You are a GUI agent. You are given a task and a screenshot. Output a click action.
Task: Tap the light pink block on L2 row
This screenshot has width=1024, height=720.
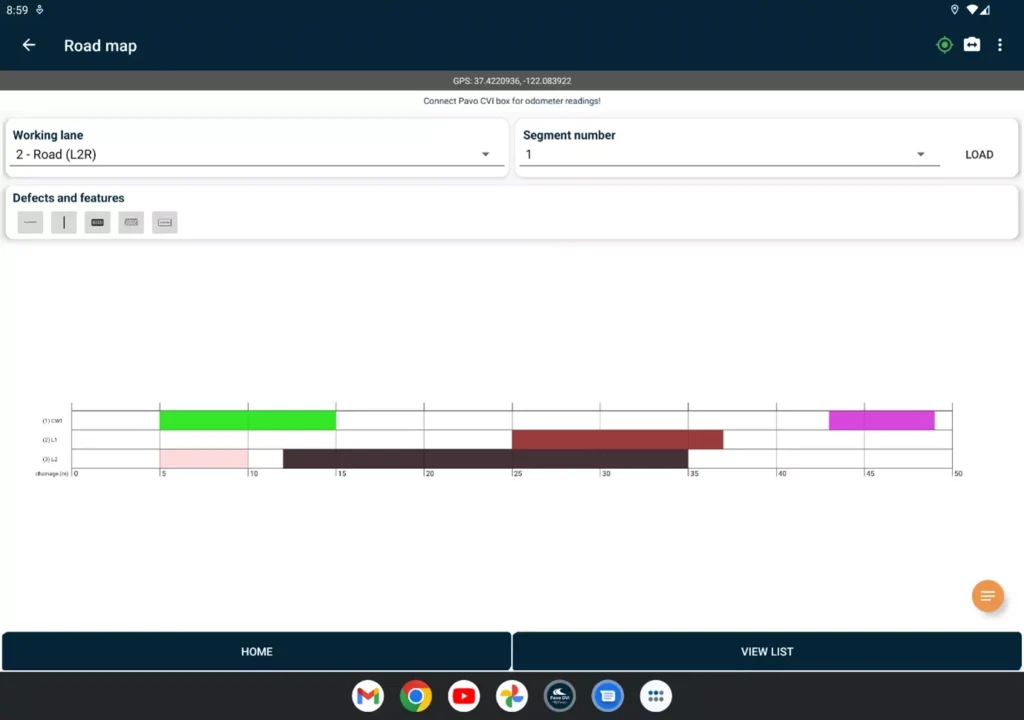click(x=204, y=459)
